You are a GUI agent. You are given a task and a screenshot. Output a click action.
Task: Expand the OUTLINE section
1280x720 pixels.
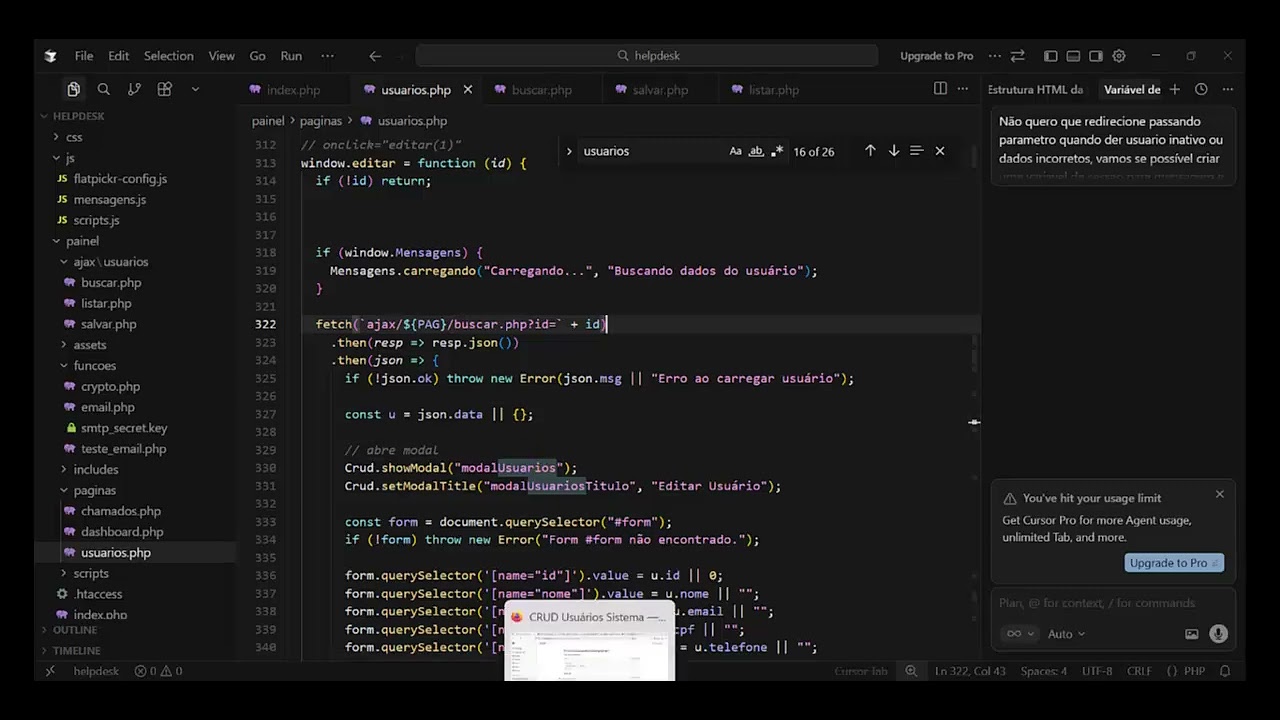pyautogui.click(x=75, y=630)
